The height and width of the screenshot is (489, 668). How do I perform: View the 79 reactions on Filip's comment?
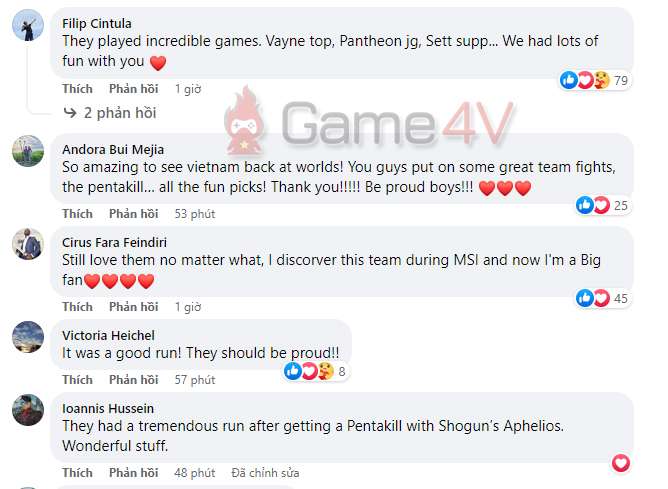tap(595, 80)
